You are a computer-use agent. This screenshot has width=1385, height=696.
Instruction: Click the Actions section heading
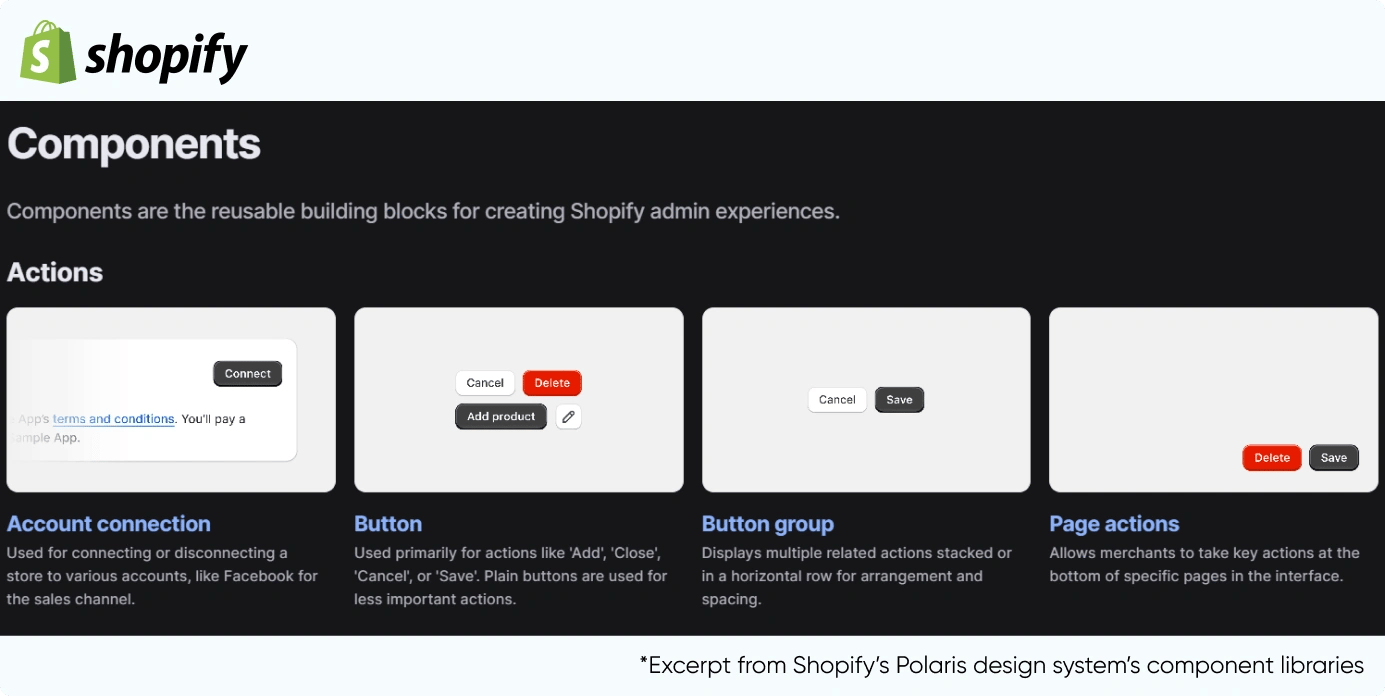click(55, 272)
